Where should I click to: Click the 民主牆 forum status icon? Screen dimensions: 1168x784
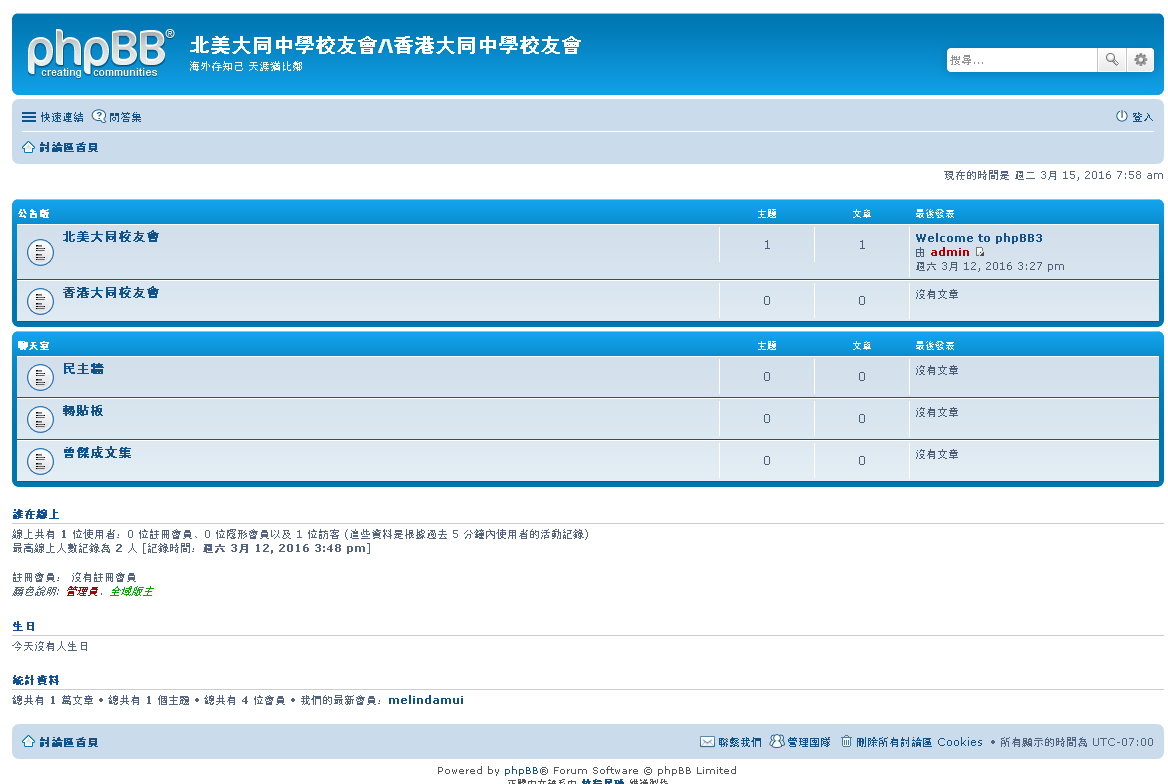[x=40, y=377]
